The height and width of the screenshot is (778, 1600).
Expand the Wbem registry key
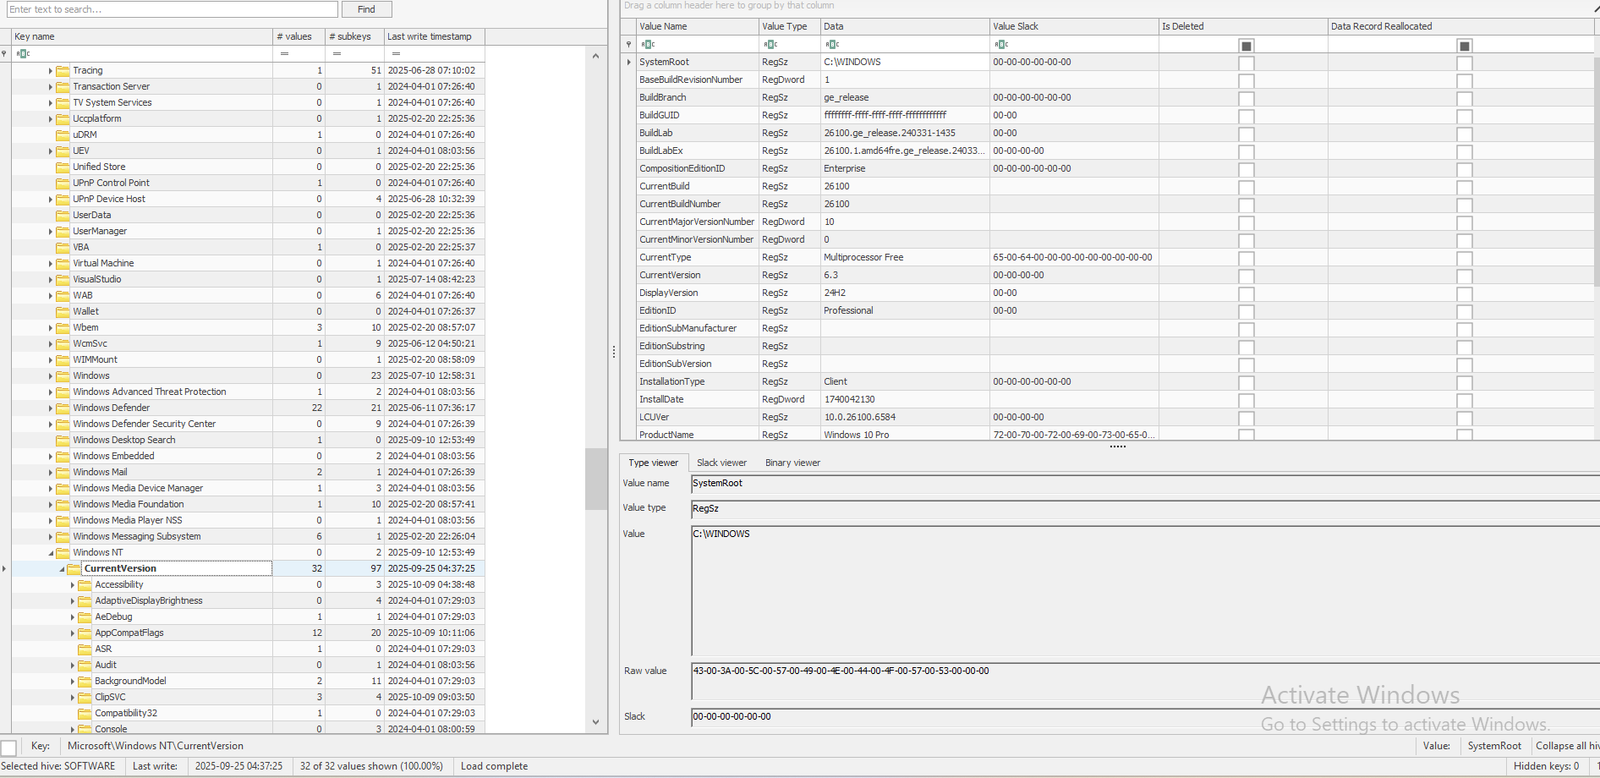(x=51, y=328)
